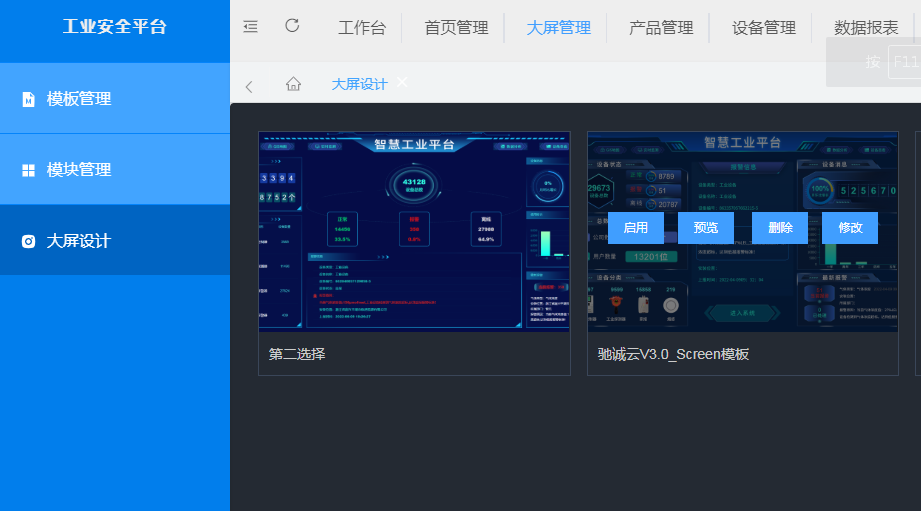Switch to the 产品管理 top menu
This screenshot has height=511, width=921.
661,28
